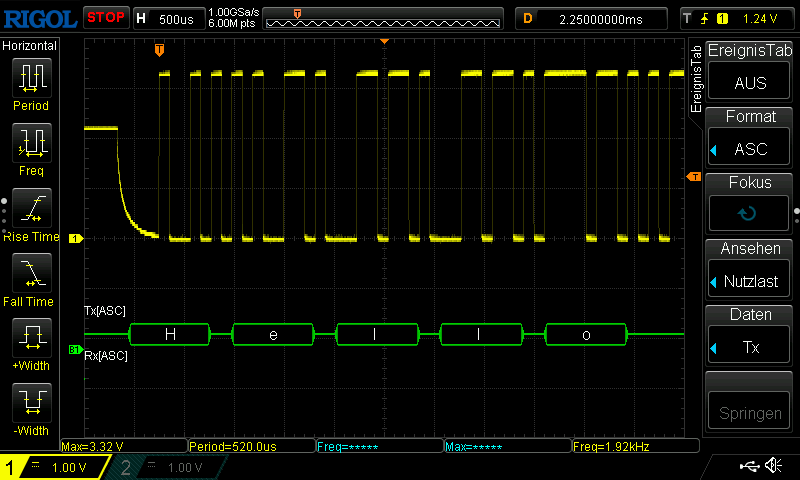
Task: Click the sample rate 1.00GSa/s readout
Action: coord(234,12)
